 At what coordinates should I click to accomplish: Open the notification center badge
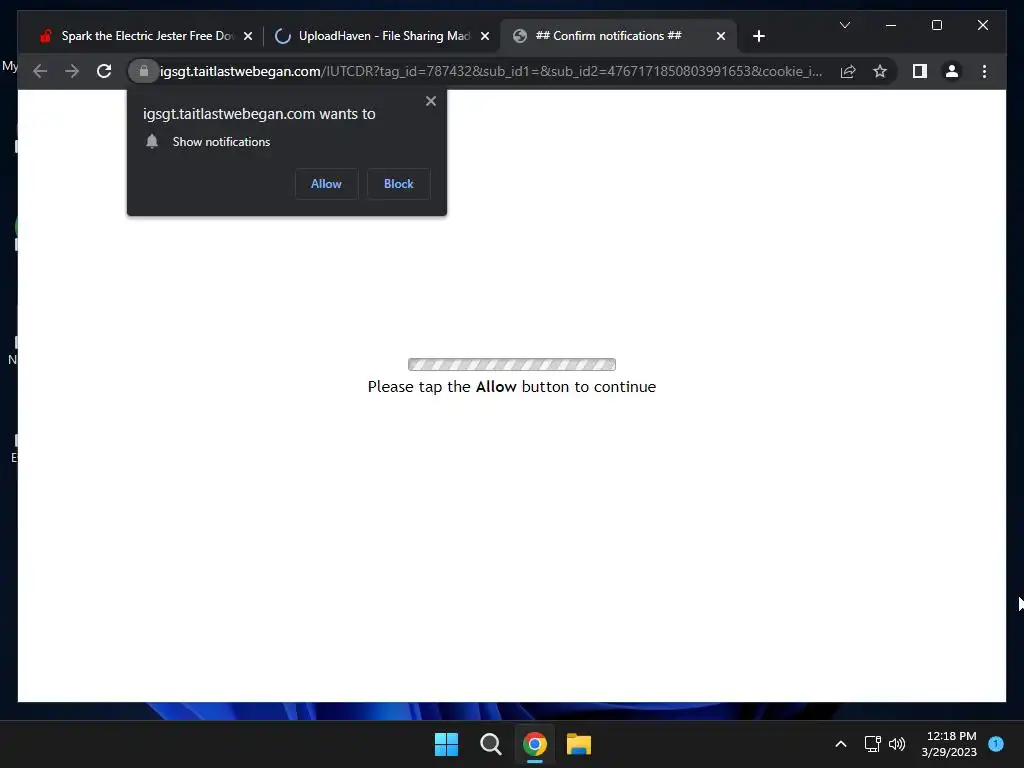click(x=996, y=744)
